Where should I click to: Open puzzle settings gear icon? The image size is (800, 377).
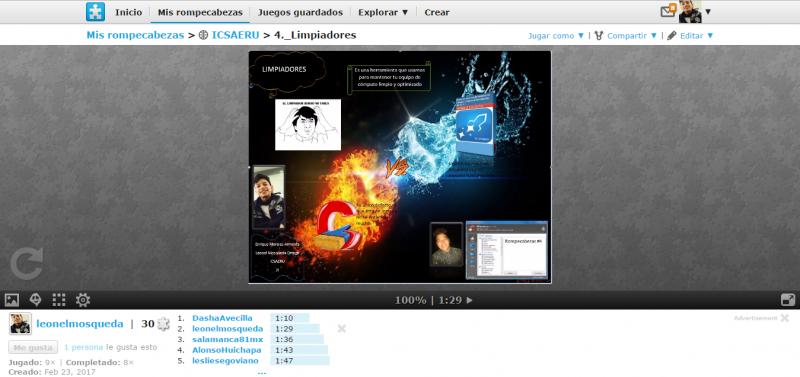83,300
